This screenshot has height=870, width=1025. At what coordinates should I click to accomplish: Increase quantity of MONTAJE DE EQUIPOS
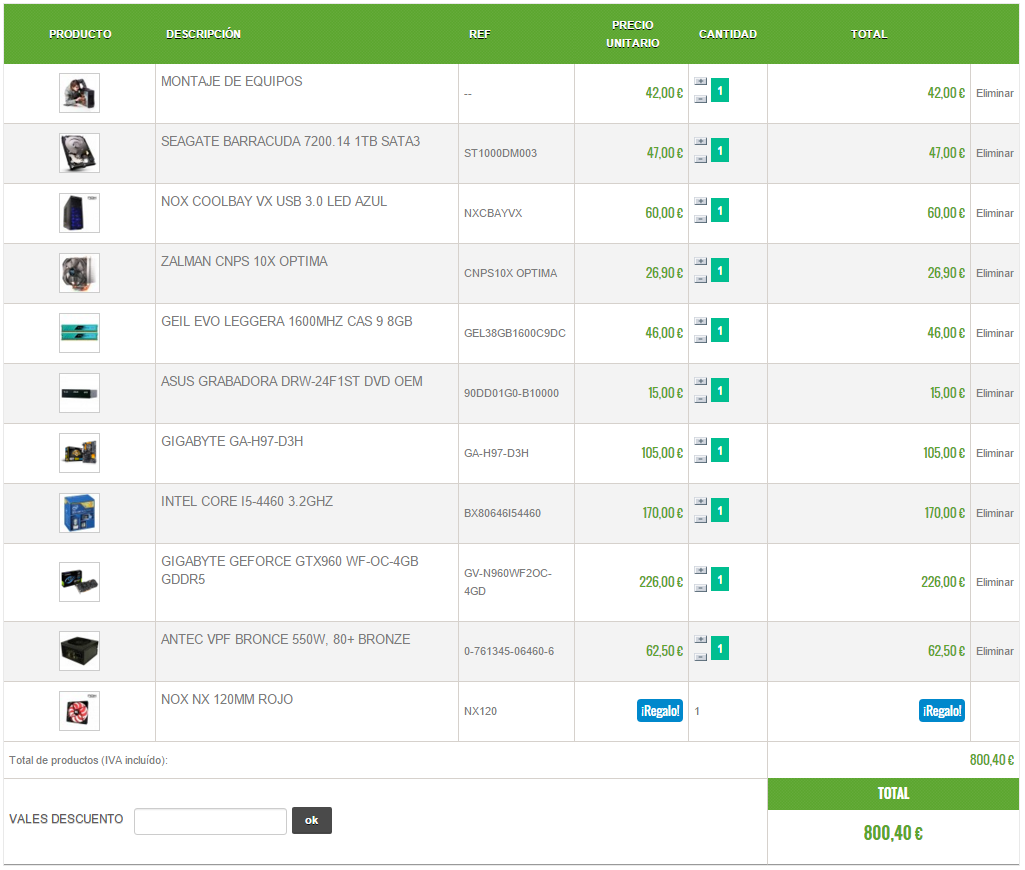(701, 82)
